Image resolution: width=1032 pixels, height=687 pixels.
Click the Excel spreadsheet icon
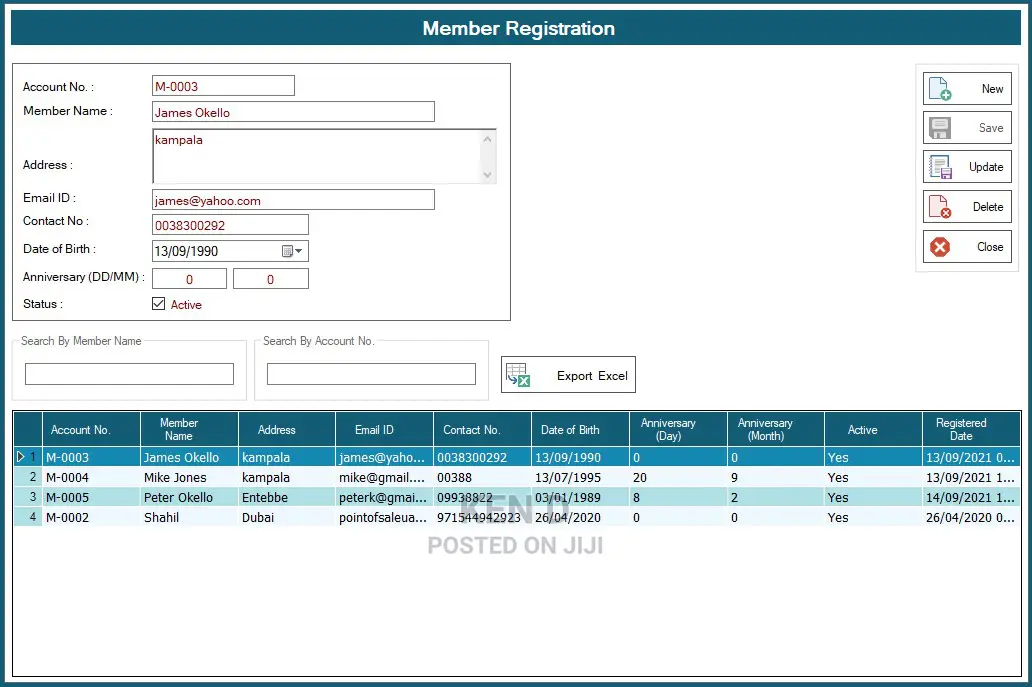[518, 375]
